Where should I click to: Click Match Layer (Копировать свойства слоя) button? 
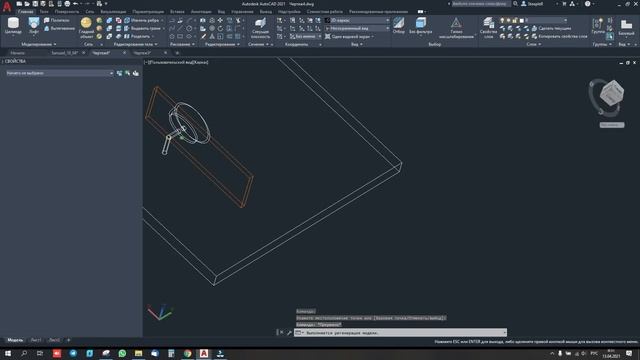[559, 36]
